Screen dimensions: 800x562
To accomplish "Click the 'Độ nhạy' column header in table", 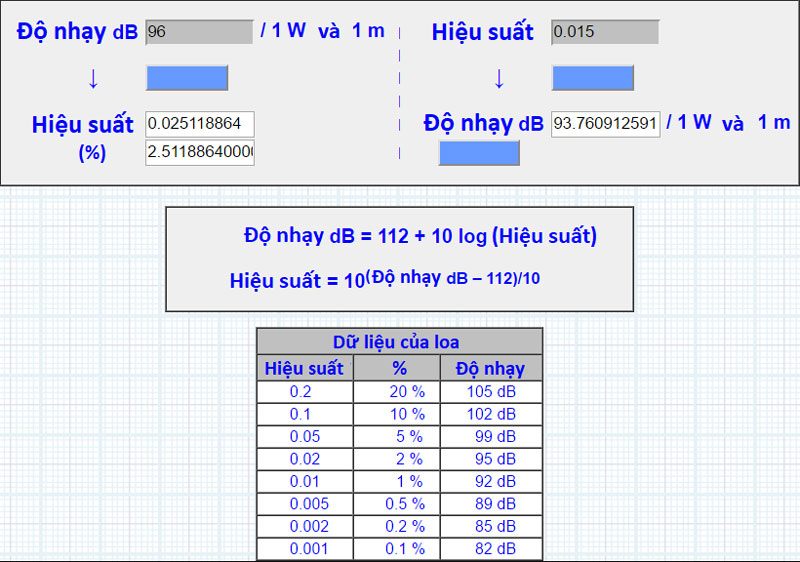I will coord(491,367).
